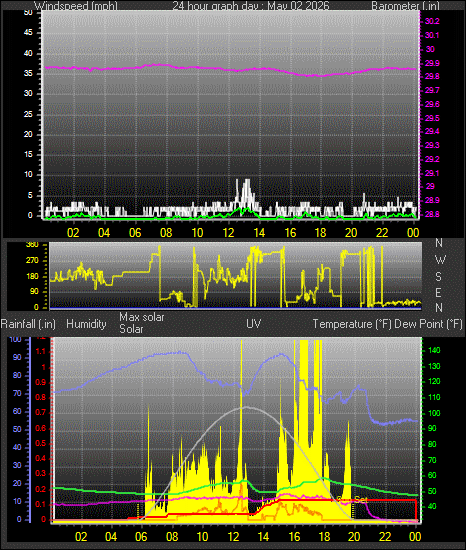Click the 140 tick on green temperature scale
Viewport: 466px width, 550px height.
(434, 350)
